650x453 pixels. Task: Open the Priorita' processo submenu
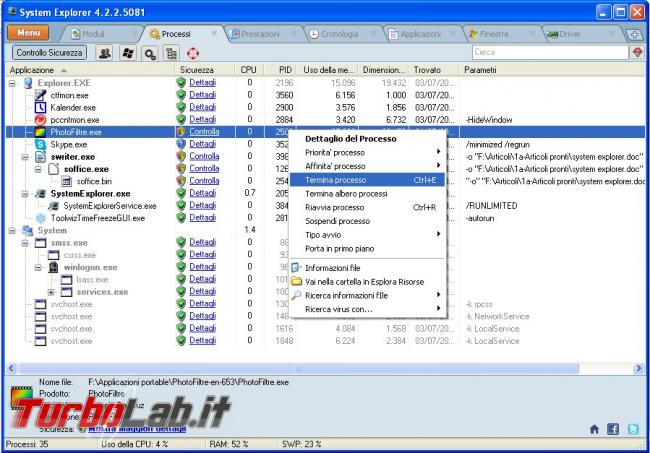(367, 153)
